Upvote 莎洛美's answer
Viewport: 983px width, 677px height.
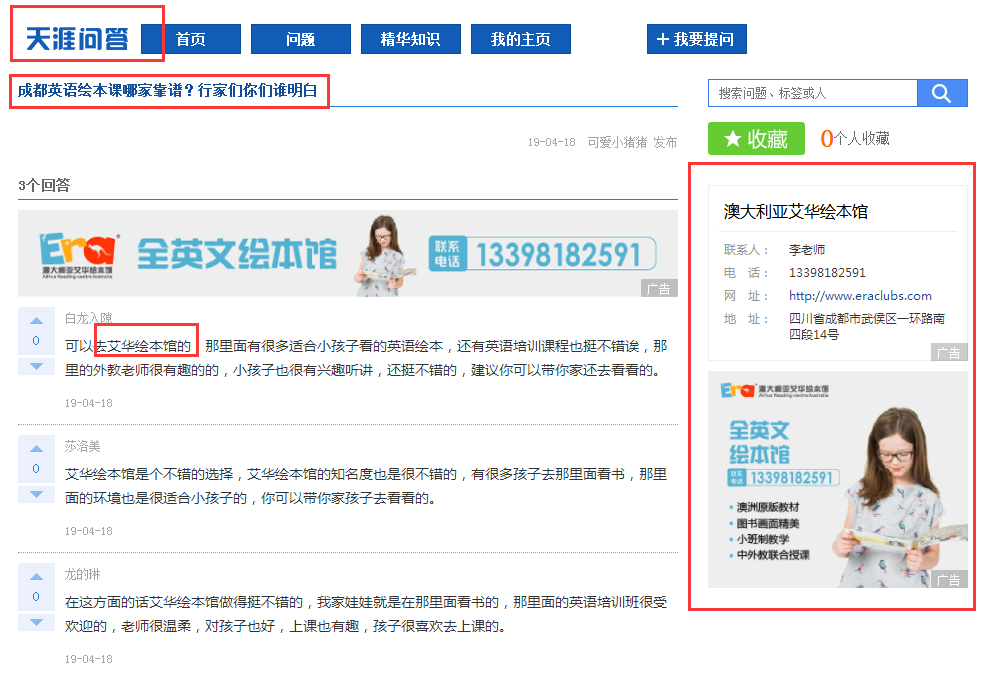(x=36, y=448)
